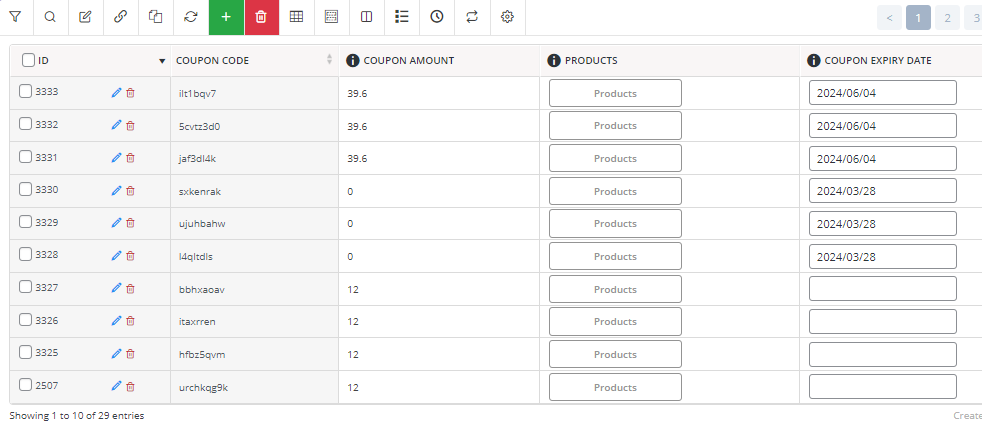The width and height of the screenshot is (982, 427).
Task: Edit coupon 3328 with pencil icon
Action: pyautogui.click(x=116, y=255)
